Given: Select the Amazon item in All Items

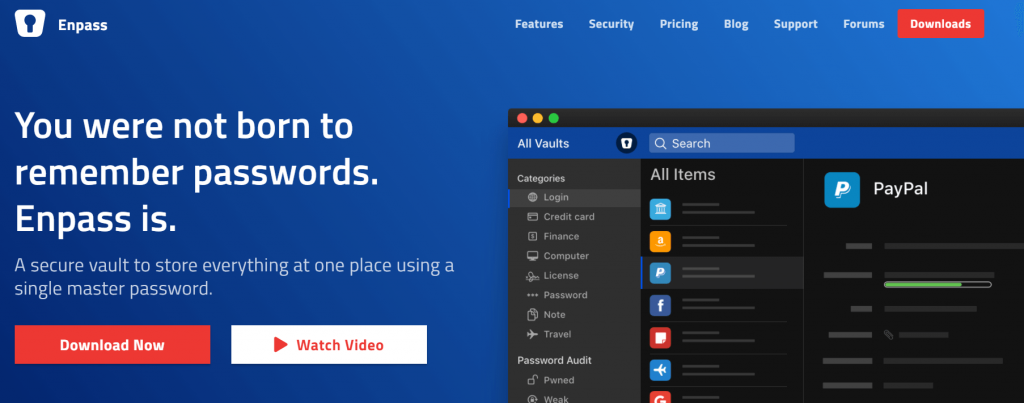Looking at the screenshot, I should [x=722, y=241].
